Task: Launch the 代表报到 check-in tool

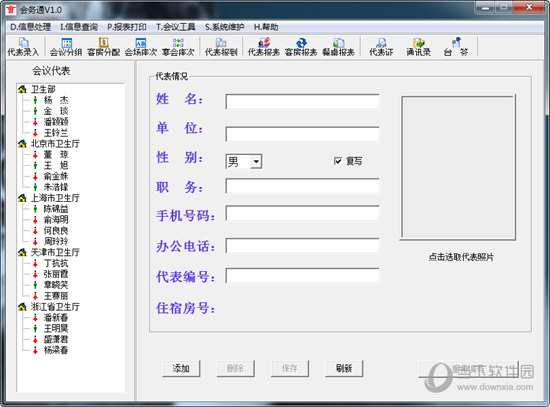Action: [221, 47]
